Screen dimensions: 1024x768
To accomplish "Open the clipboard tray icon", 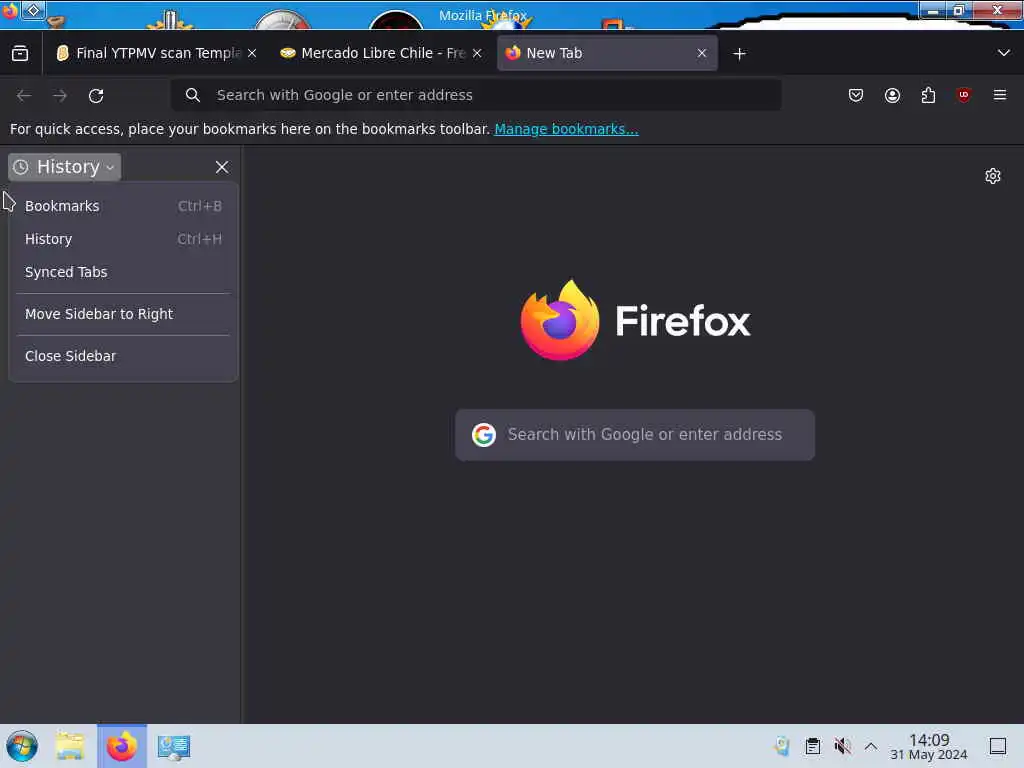I will point(812,746).
